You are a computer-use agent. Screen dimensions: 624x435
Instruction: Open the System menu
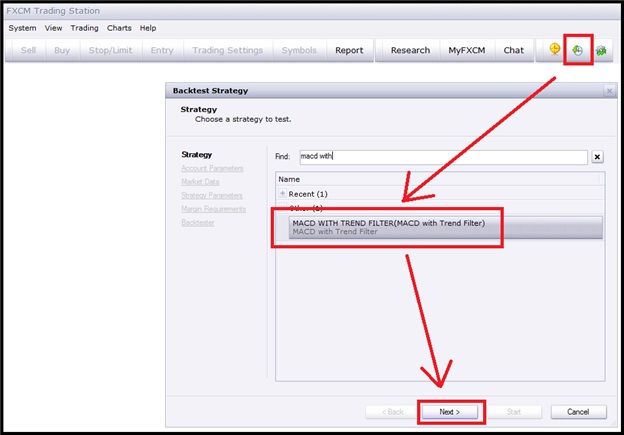[x=22, y=28]
